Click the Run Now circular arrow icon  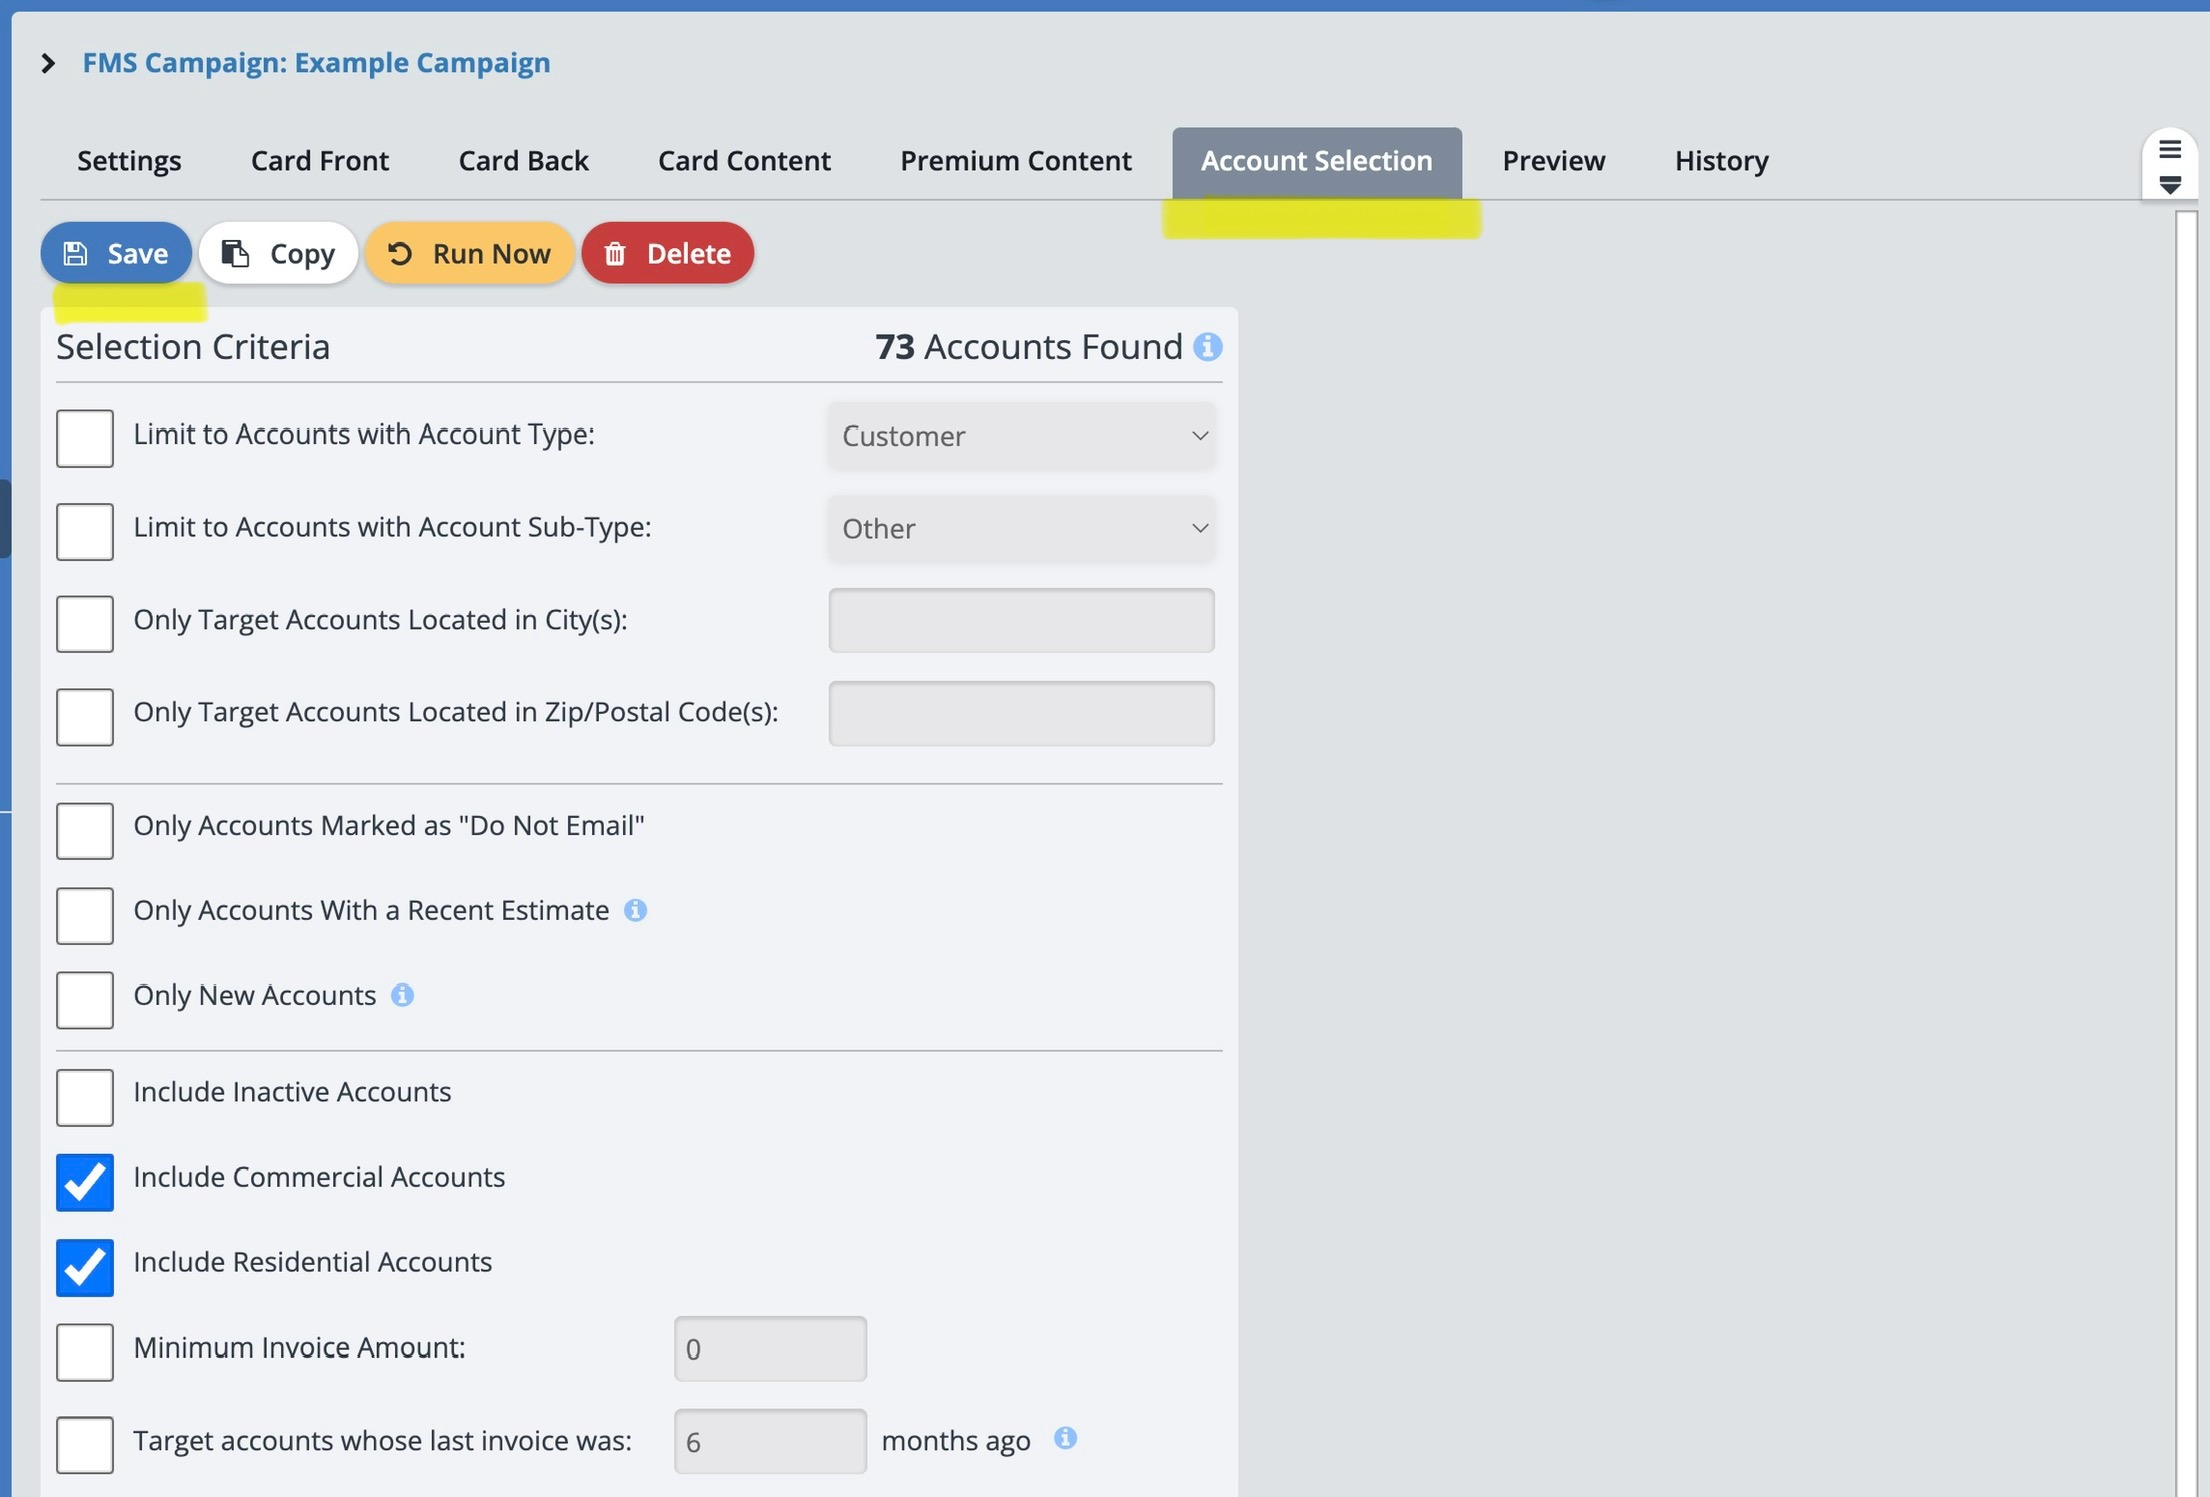[x=400, y=254]
